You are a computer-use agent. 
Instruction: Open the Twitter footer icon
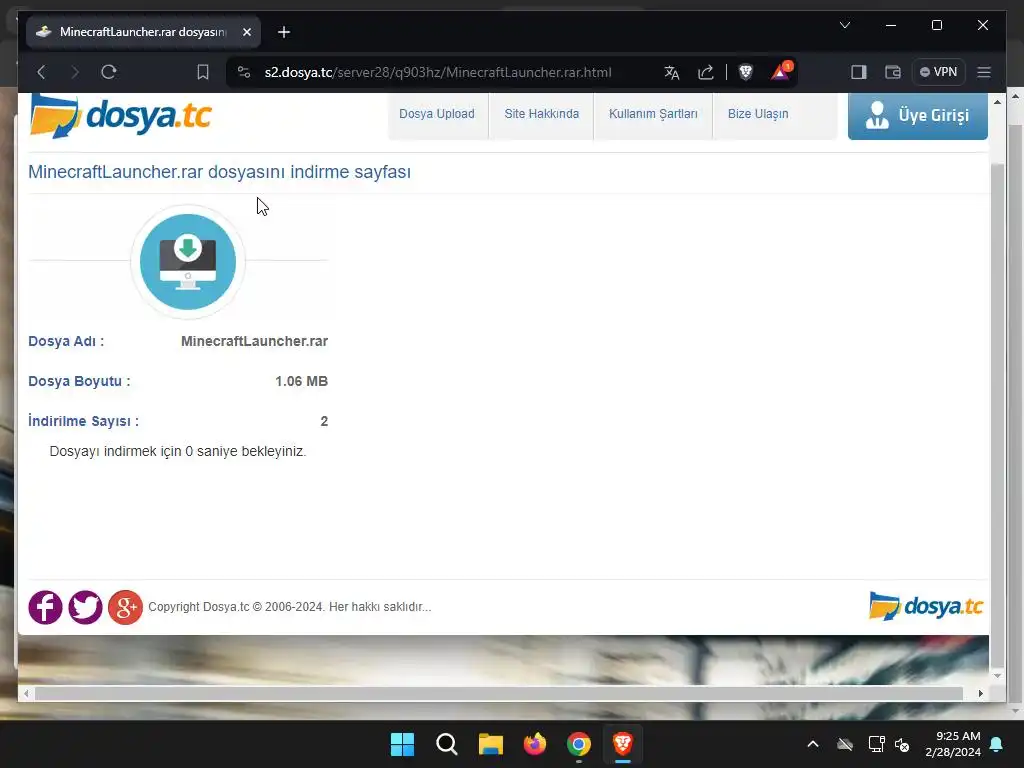[86, 607]
